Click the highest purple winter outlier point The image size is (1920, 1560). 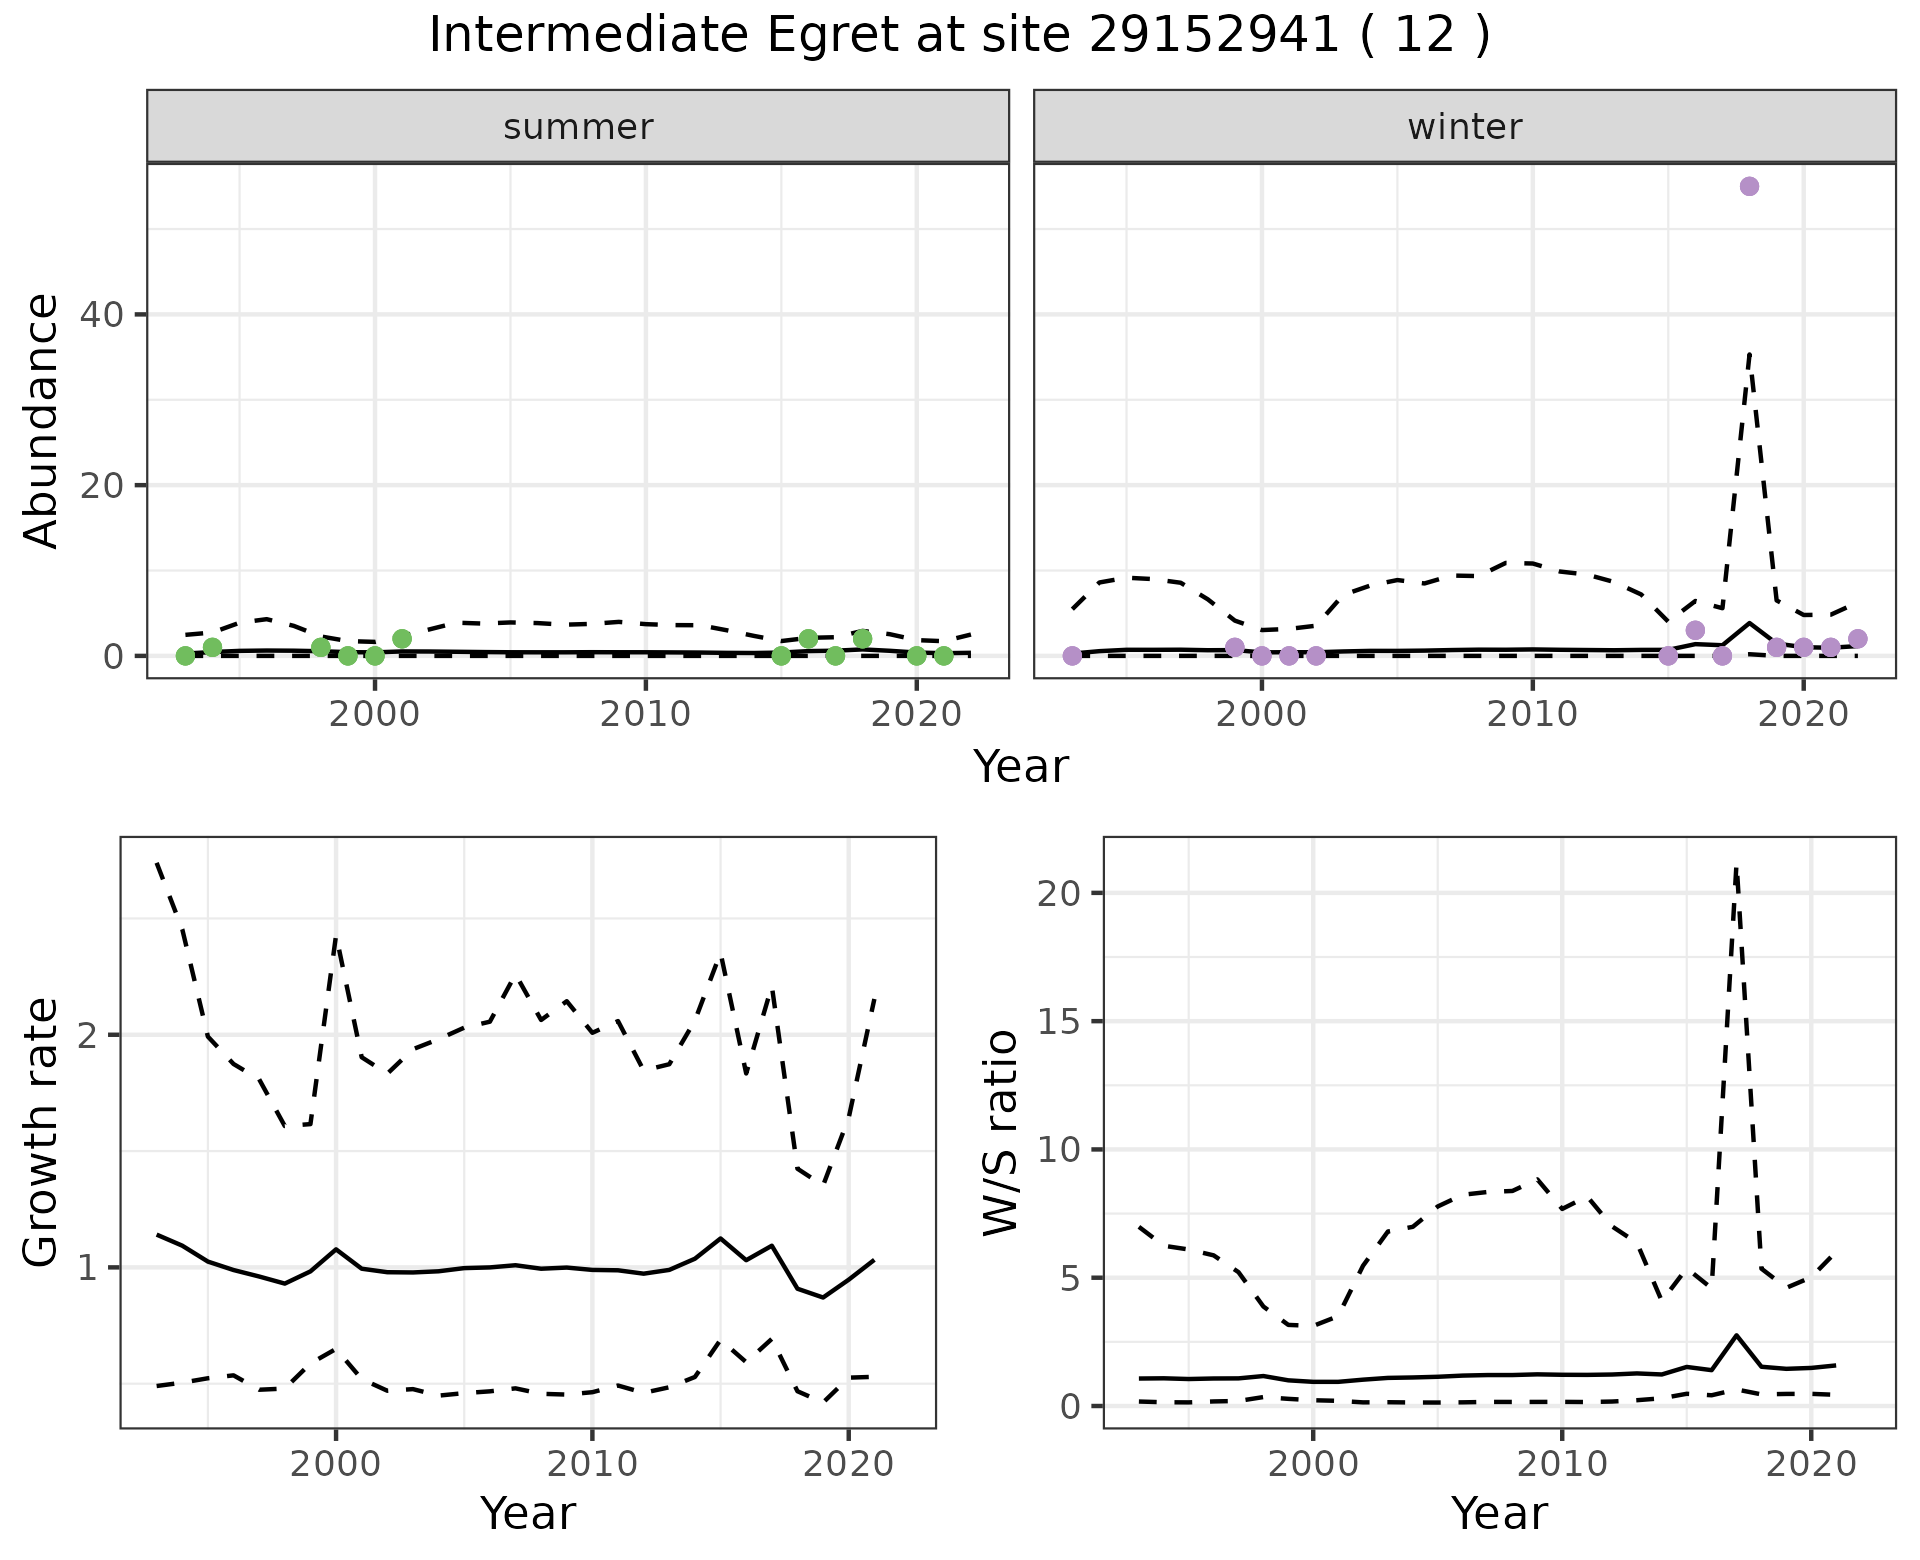point(1749,186)
